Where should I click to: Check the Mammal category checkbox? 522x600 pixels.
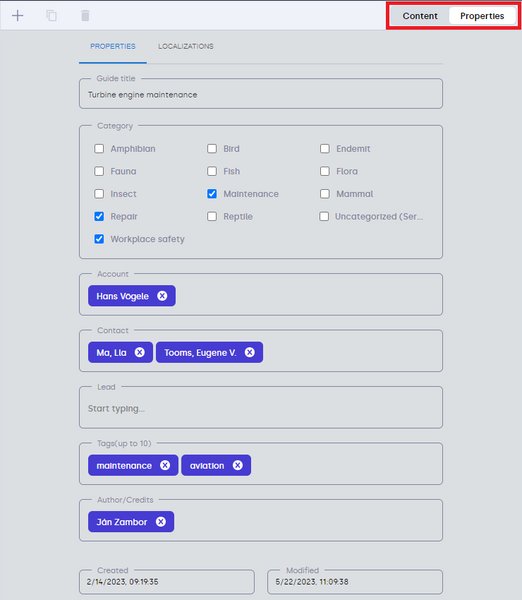coord(325,194)
